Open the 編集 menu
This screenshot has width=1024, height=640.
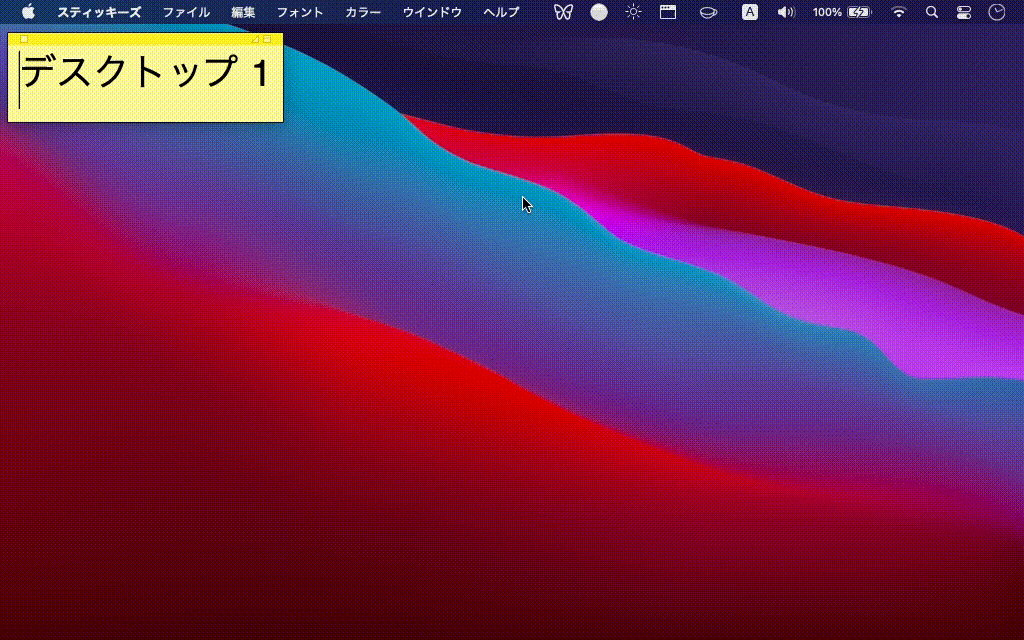[243, 12]
